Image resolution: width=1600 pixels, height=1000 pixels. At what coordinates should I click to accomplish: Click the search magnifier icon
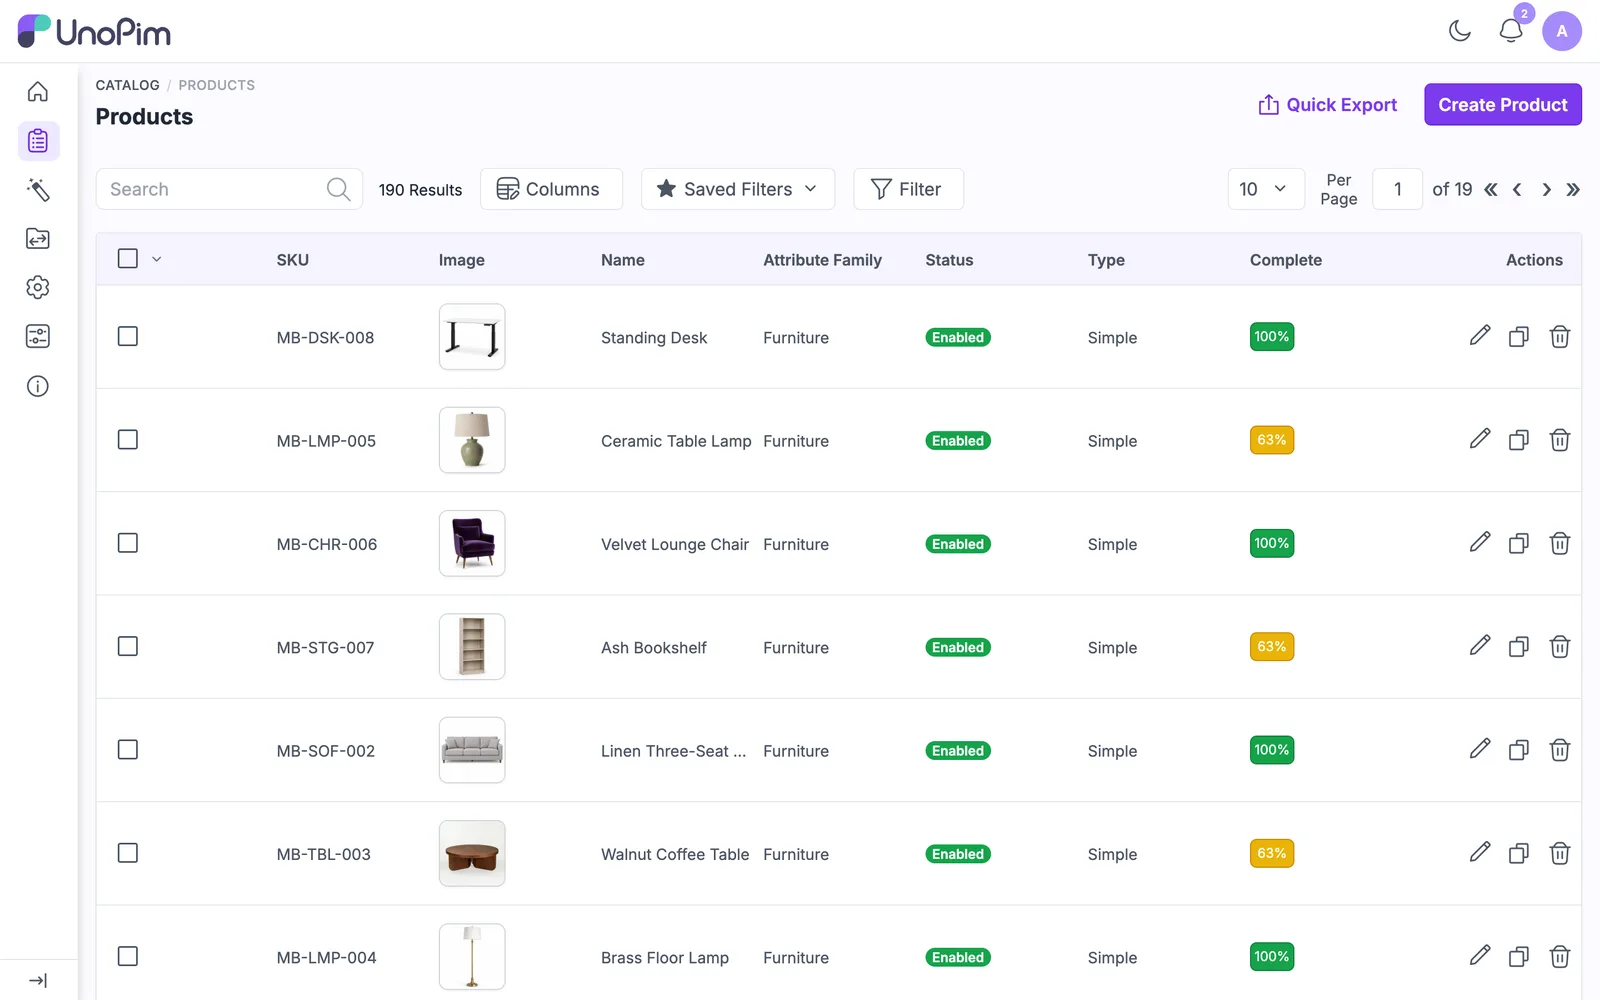tap(339, 189)
